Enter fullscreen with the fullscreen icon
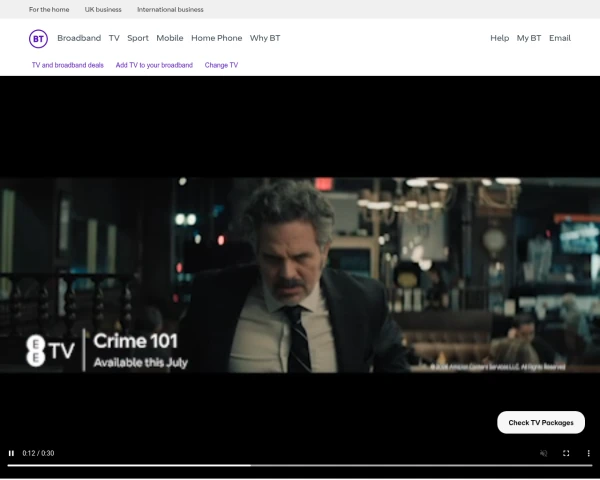The width and height of the screenshot is (600, 480). (x=566, y=453)
